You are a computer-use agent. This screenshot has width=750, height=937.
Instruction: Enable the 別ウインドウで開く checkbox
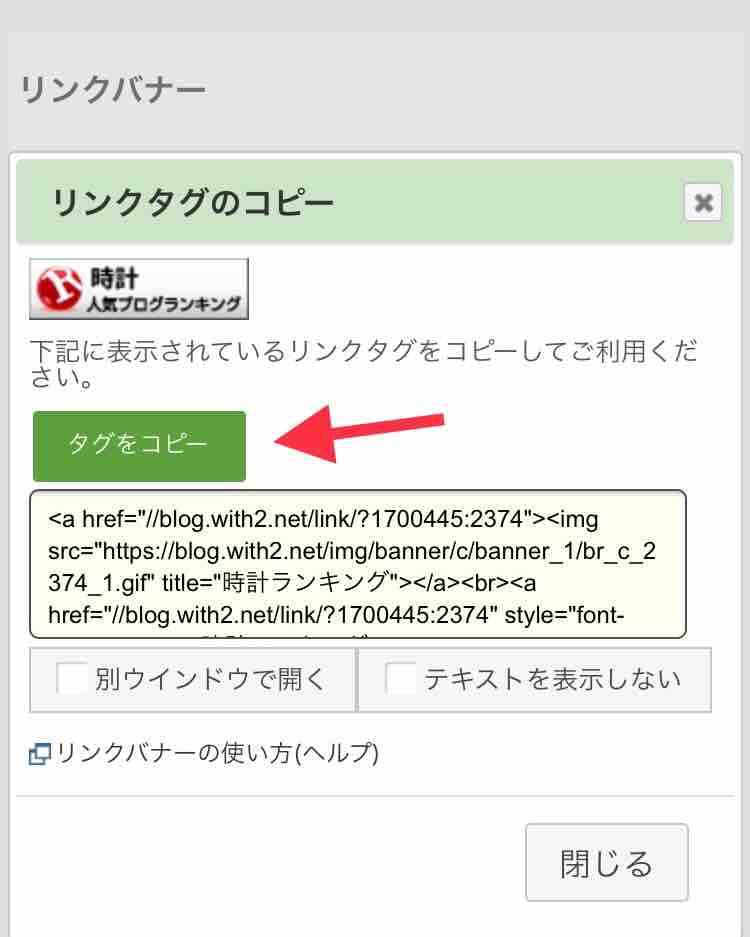(x=72, y=678)
